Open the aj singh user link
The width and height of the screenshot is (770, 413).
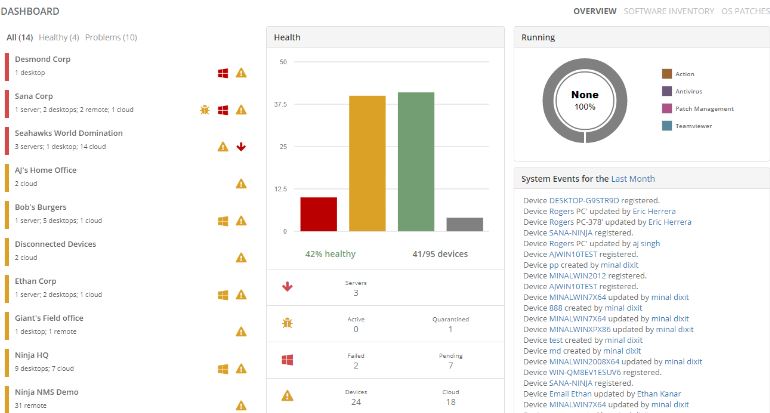click(x=646, y=244)
